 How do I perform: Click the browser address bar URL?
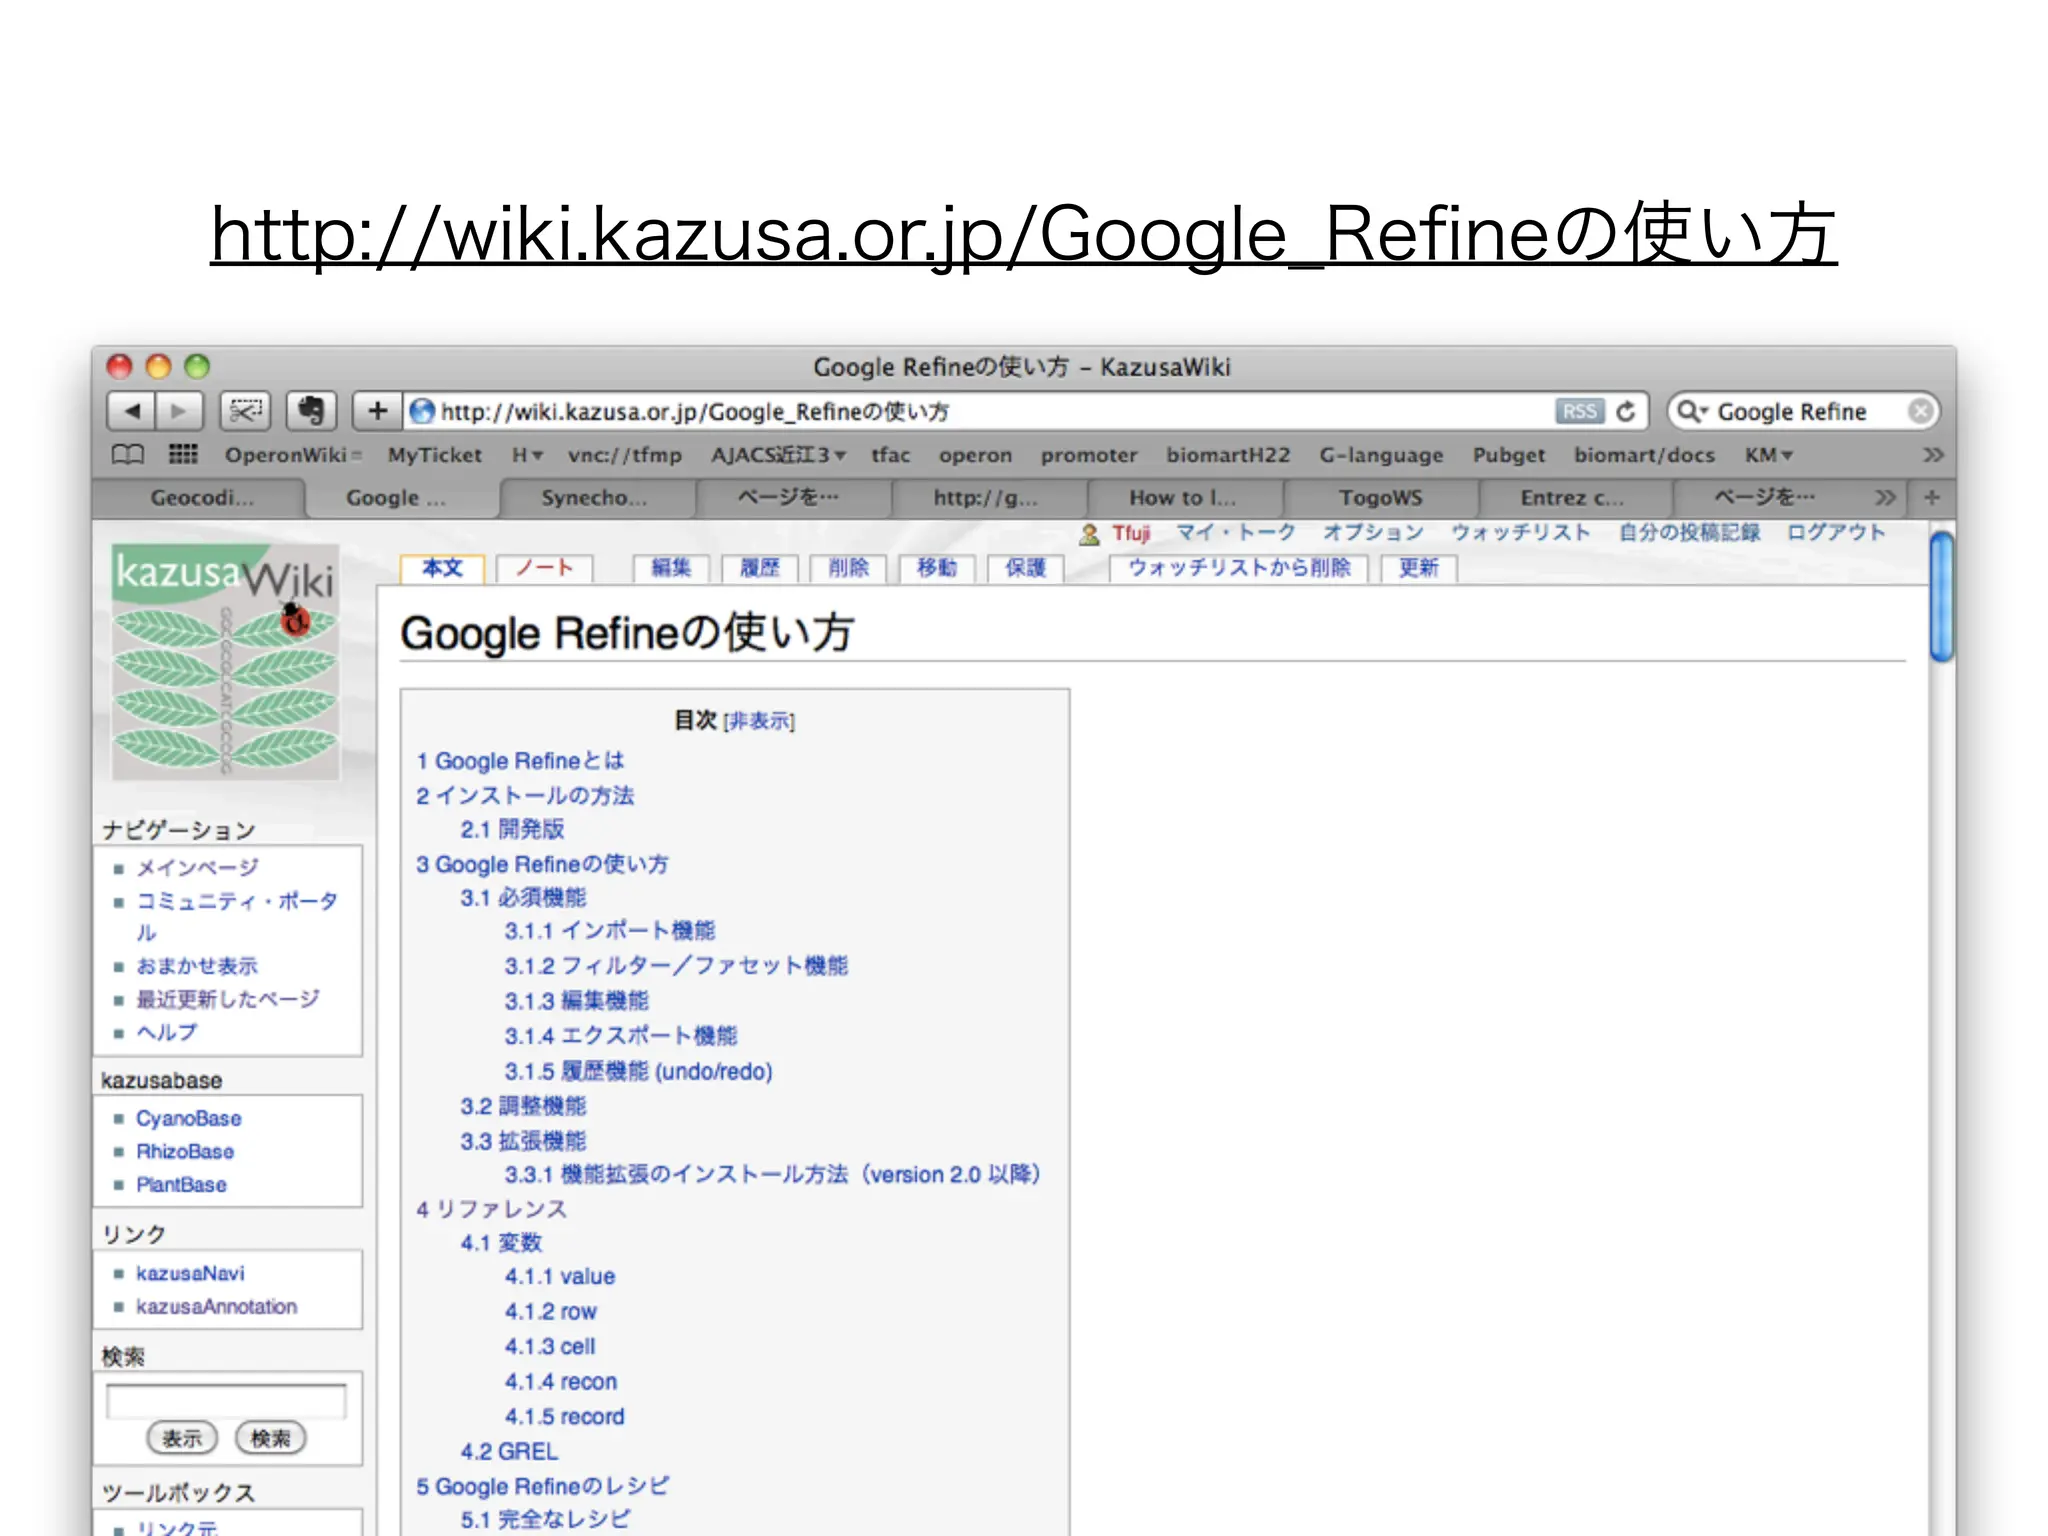(695, 411)
